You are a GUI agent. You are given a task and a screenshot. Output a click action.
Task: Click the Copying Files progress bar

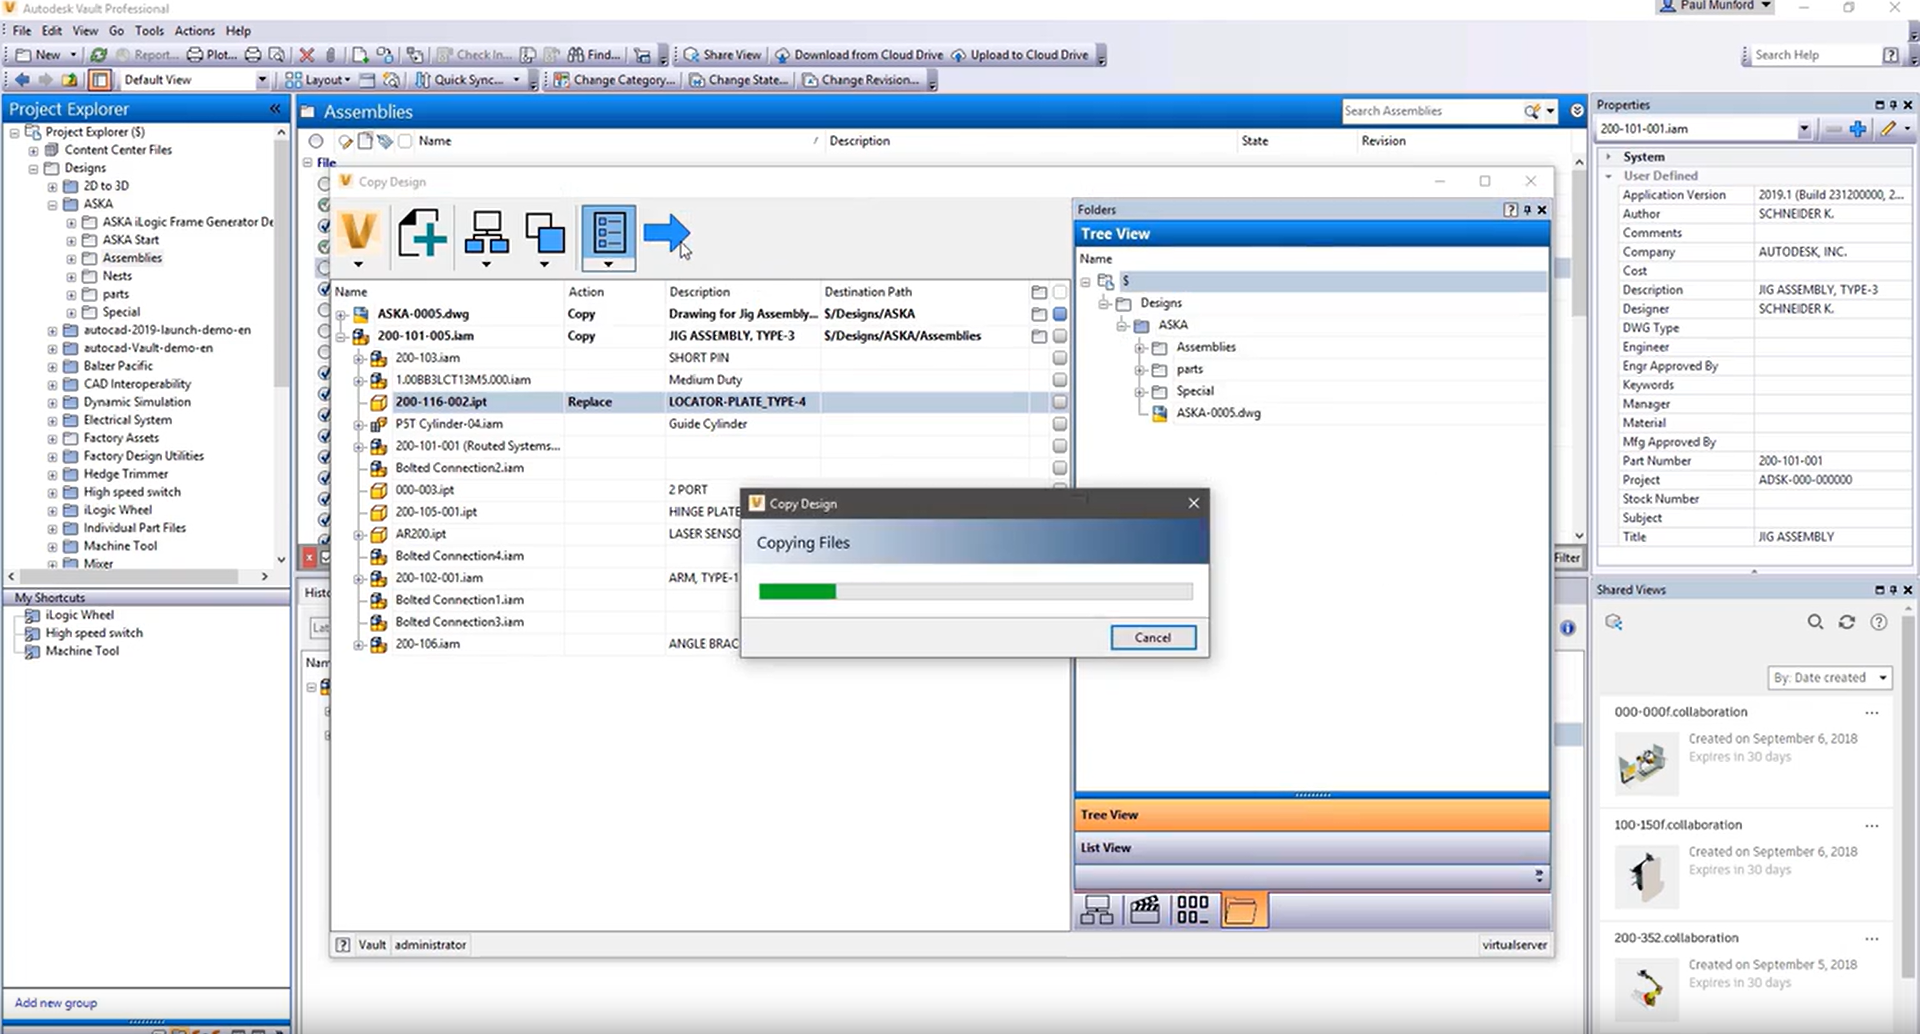point(975,592)
